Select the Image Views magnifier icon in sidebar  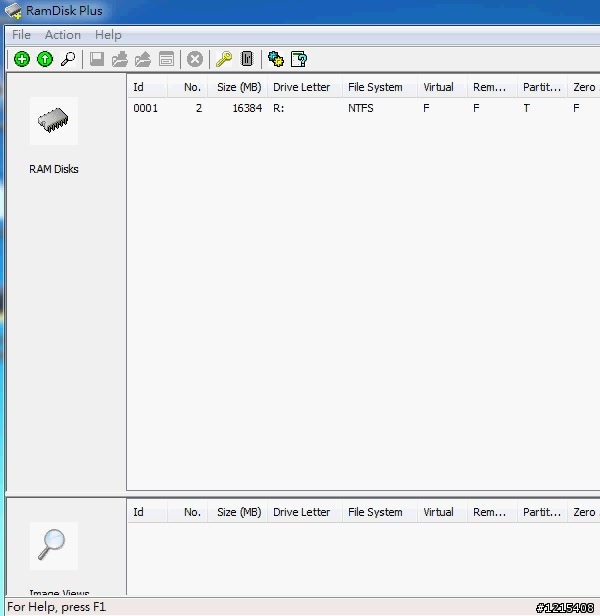pos(54,546)
